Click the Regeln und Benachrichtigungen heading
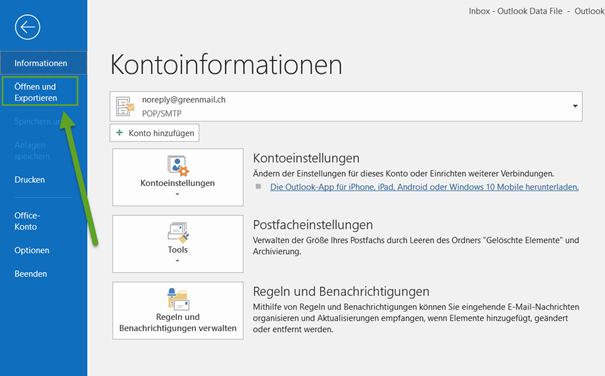 pos(341,291)
